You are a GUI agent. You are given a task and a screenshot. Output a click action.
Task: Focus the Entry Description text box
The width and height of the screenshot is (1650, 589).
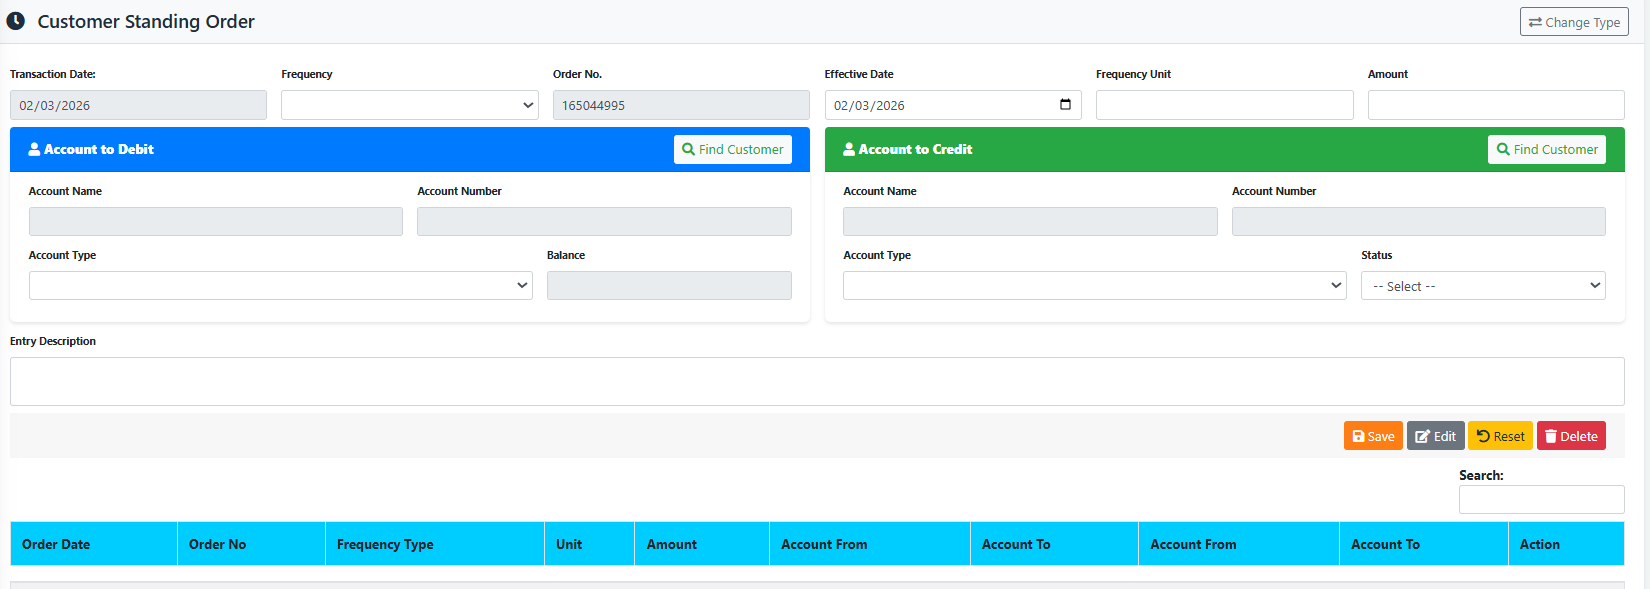pyautogui.click(x=816, y=381)
